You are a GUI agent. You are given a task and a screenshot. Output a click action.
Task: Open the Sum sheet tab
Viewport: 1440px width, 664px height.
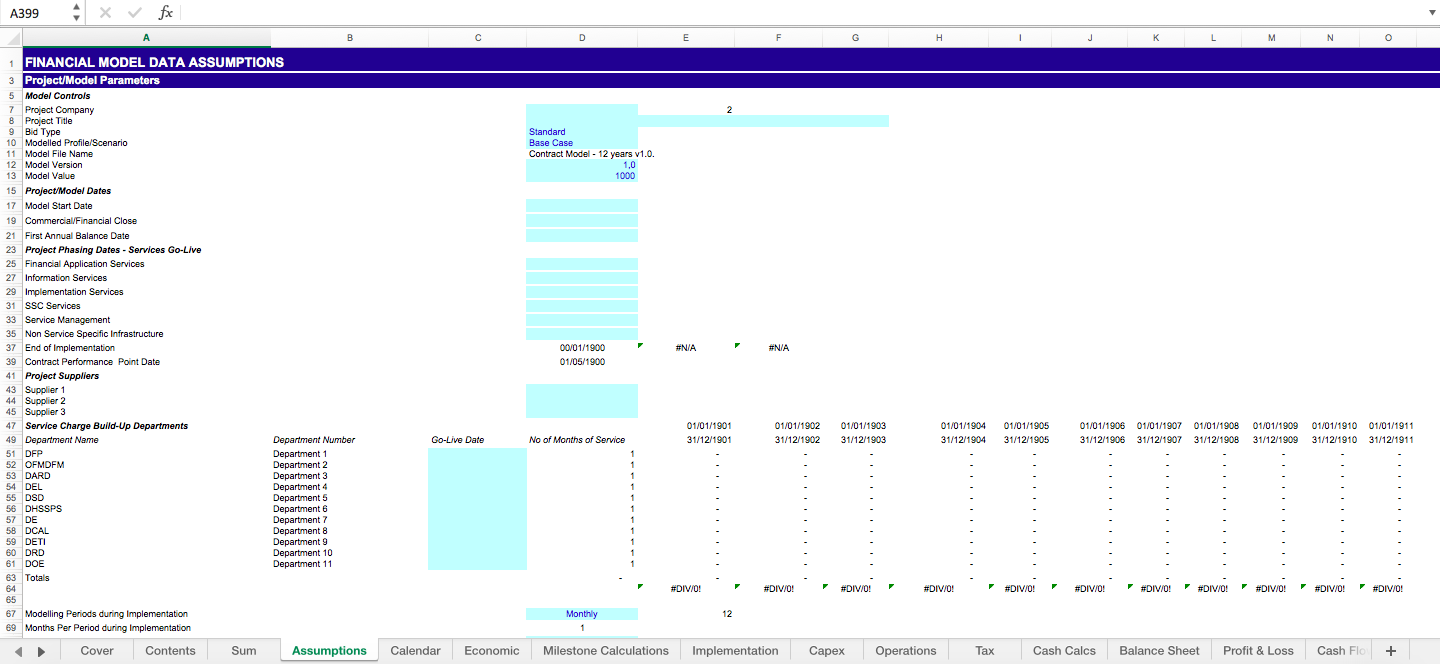click(244, 651)
